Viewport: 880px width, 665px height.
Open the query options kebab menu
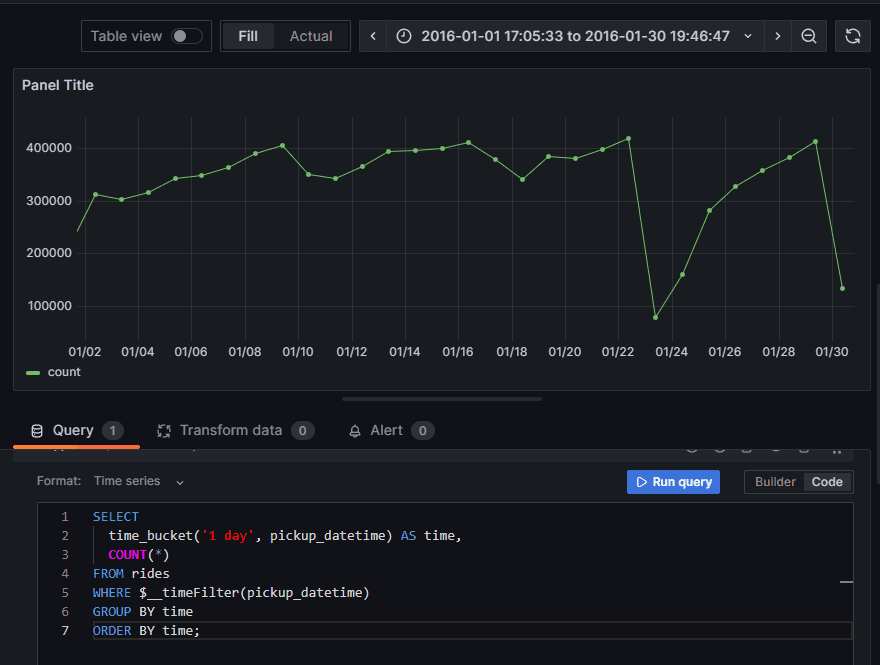(838, 447)
